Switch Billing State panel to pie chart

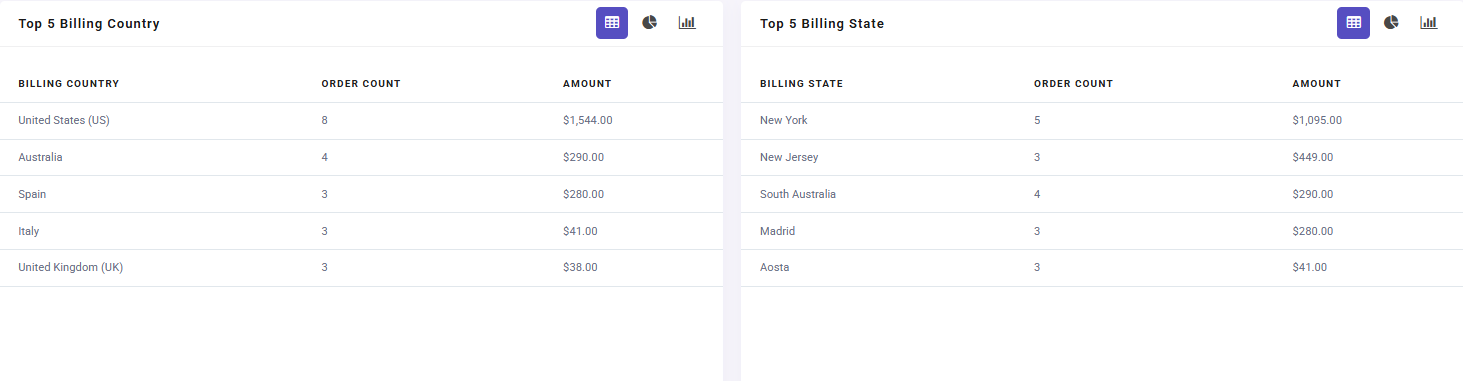coord(1391,23)
